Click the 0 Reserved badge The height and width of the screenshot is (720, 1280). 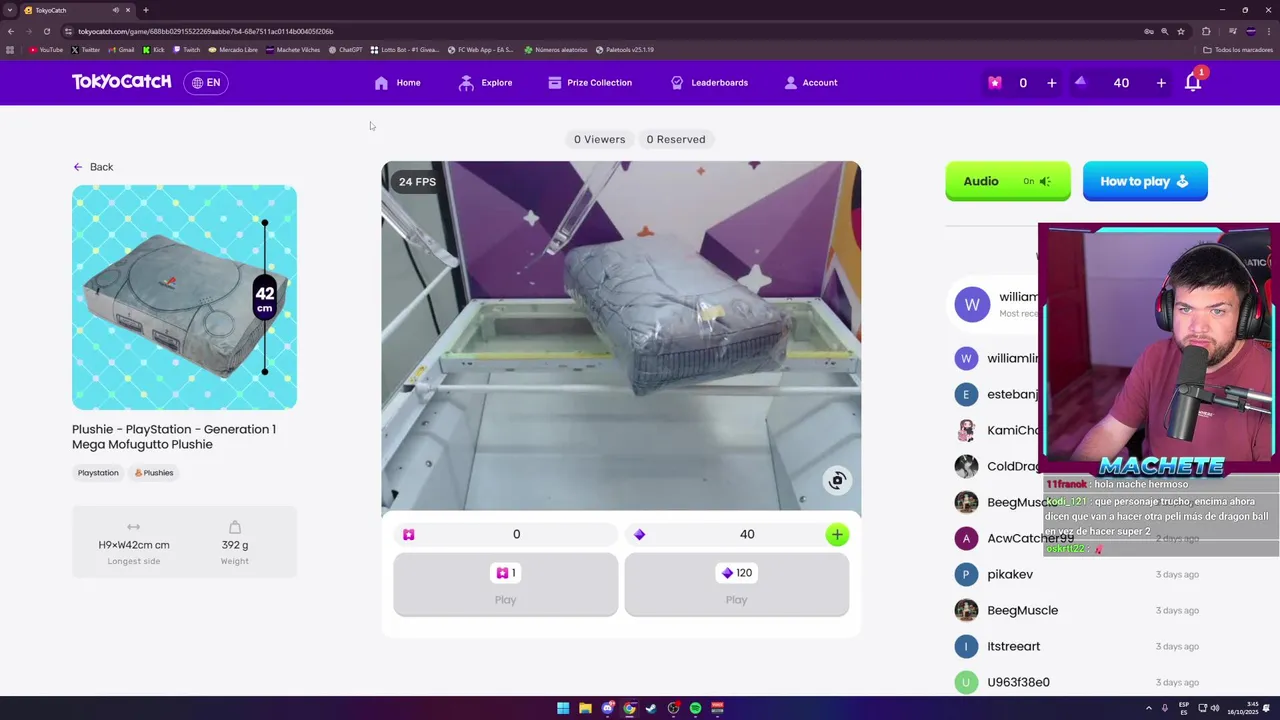(x=676, y=139)
